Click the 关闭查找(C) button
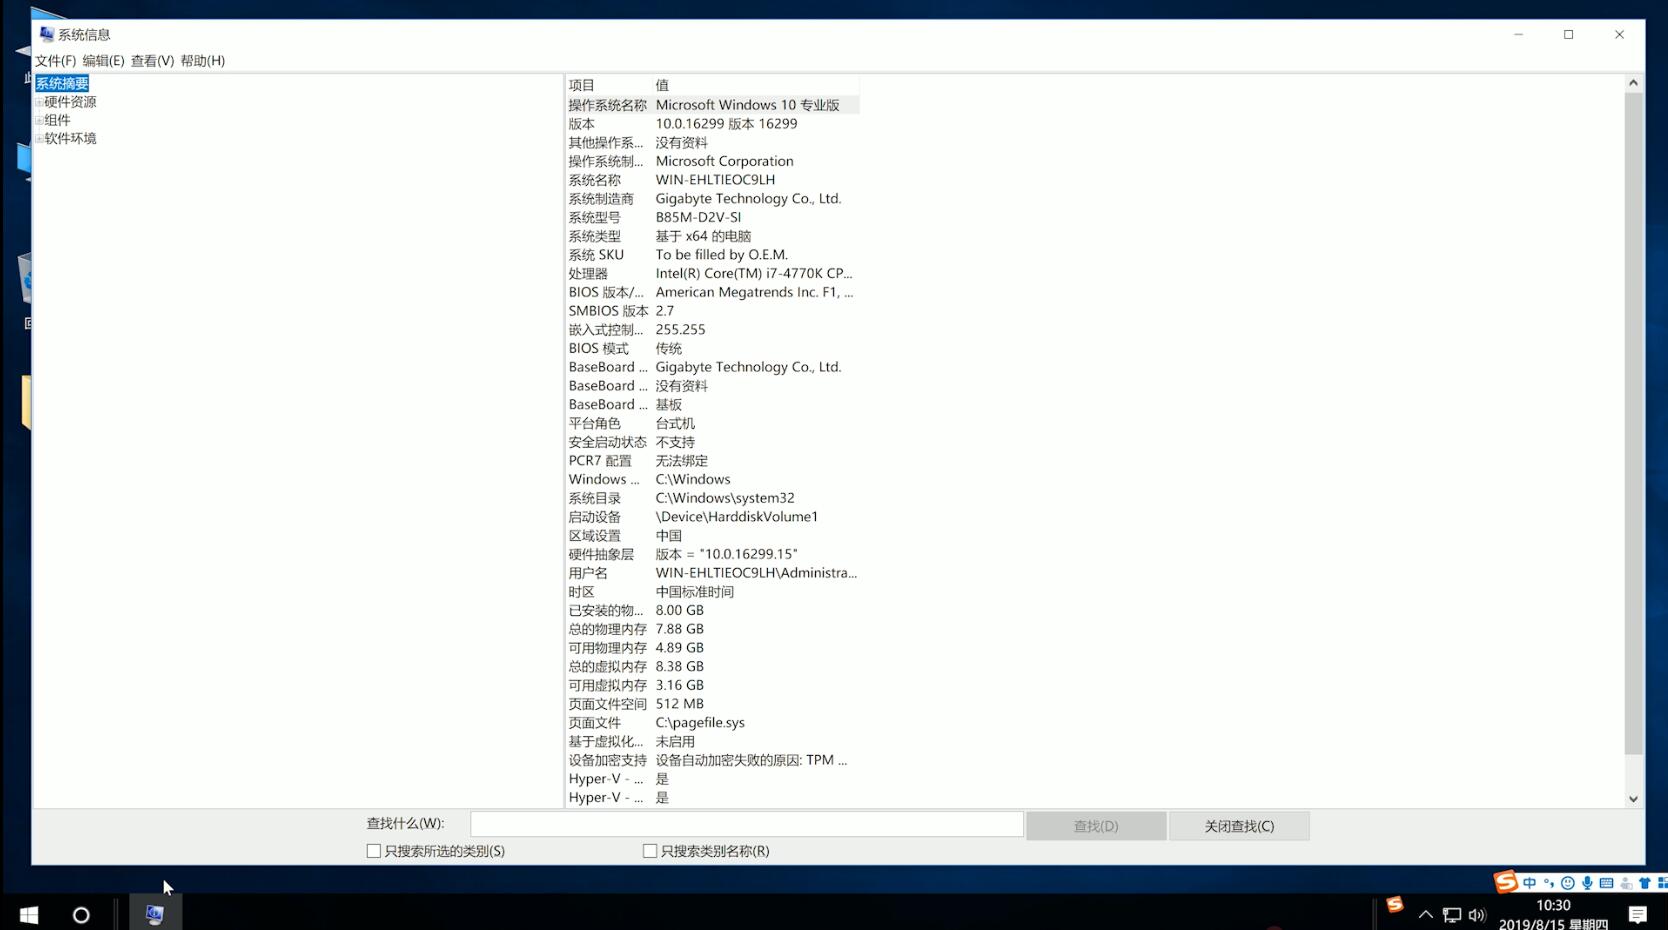Viewport: 1668px width, 930px height. click(x=1239, y=826)
